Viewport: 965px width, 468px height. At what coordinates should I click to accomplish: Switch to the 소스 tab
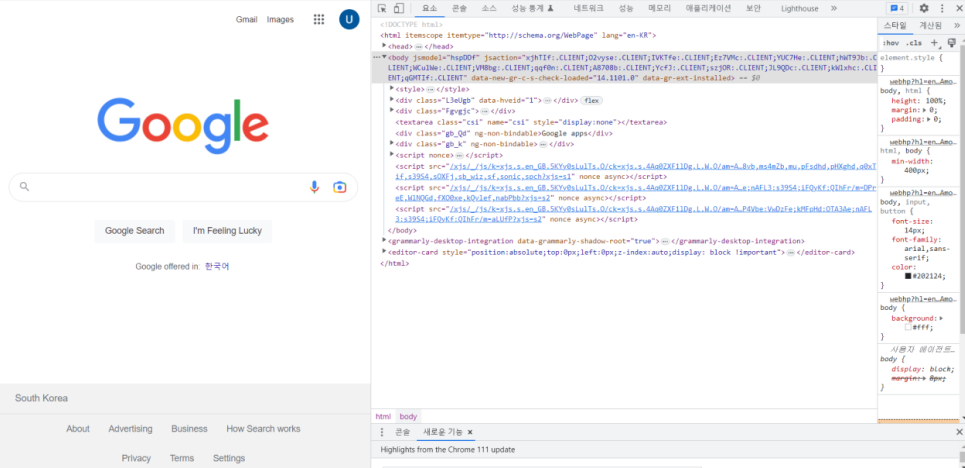pos(489,9)
